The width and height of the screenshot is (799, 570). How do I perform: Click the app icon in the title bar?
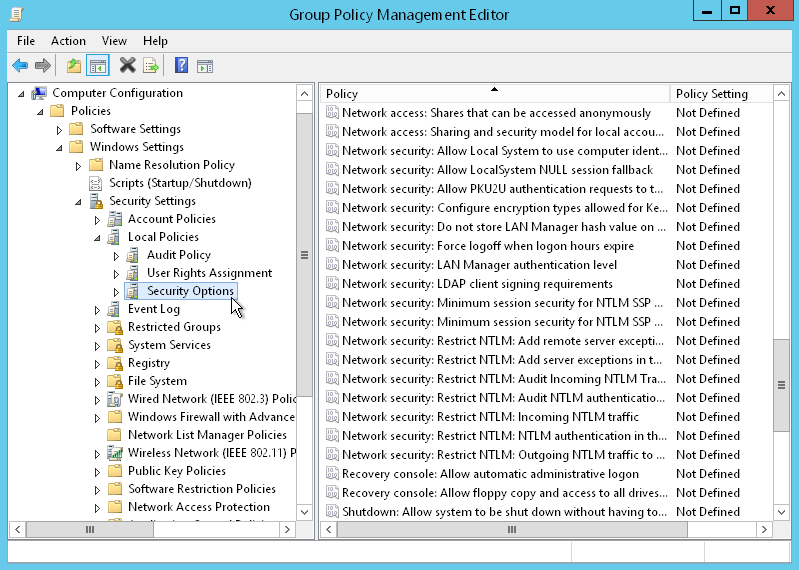pyautogui.click(x=17, y=14)
